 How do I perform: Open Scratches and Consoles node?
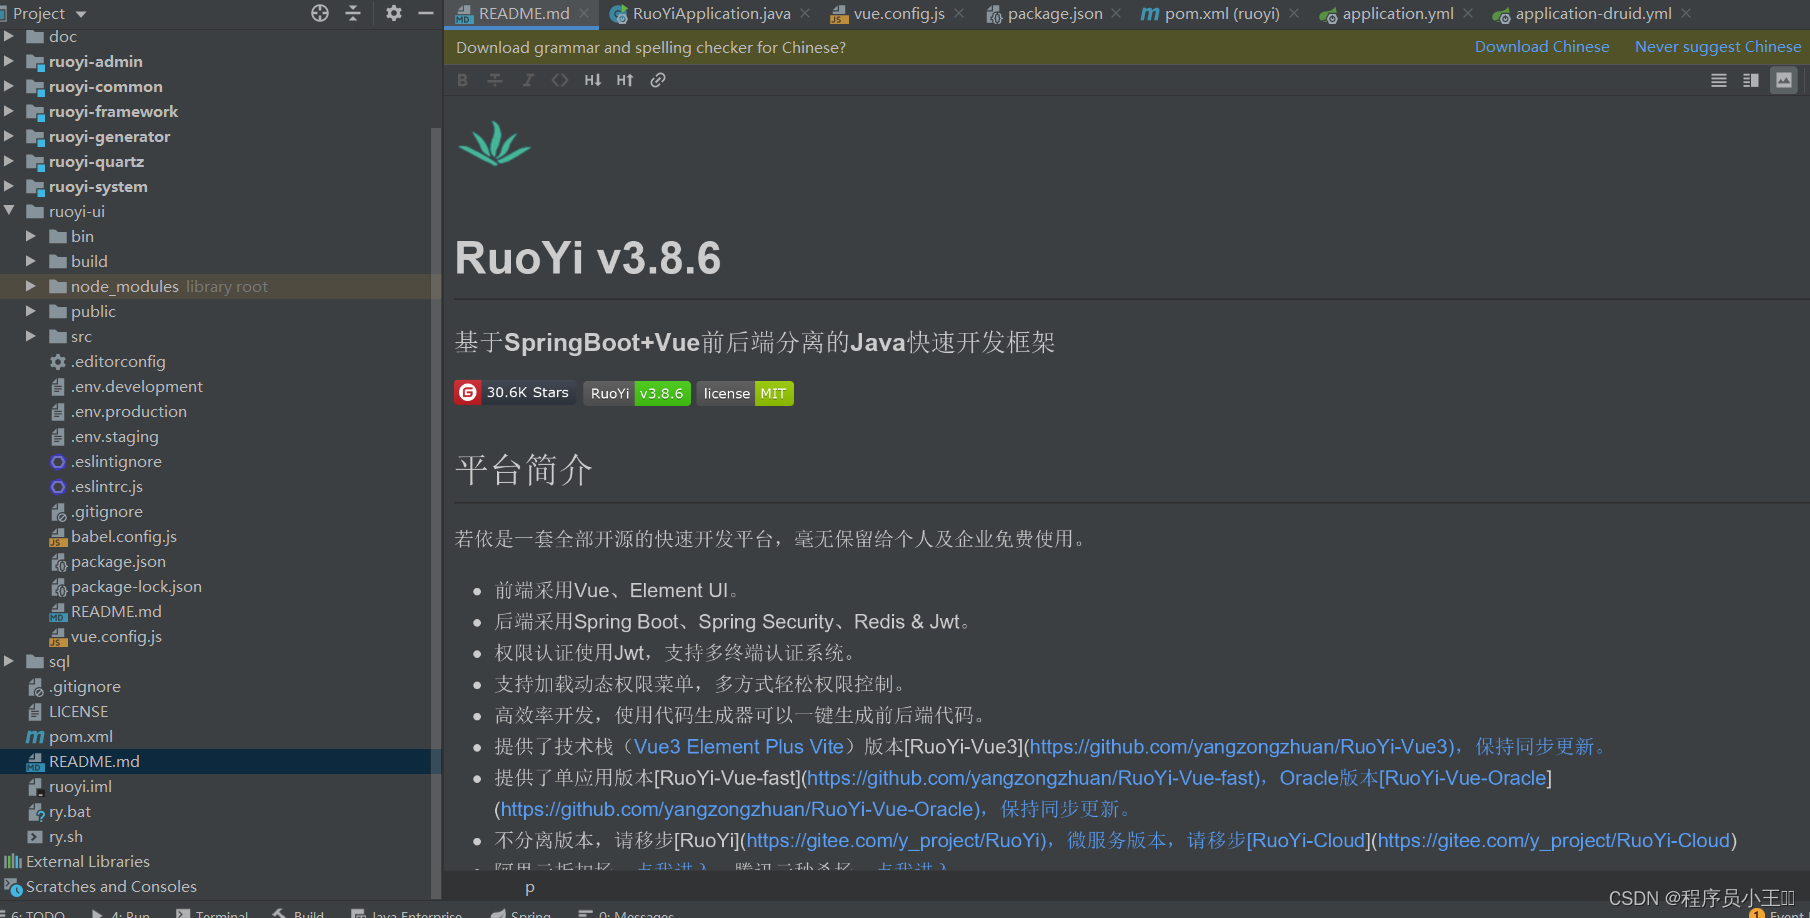pyautogui.click(x=111, y=886)
